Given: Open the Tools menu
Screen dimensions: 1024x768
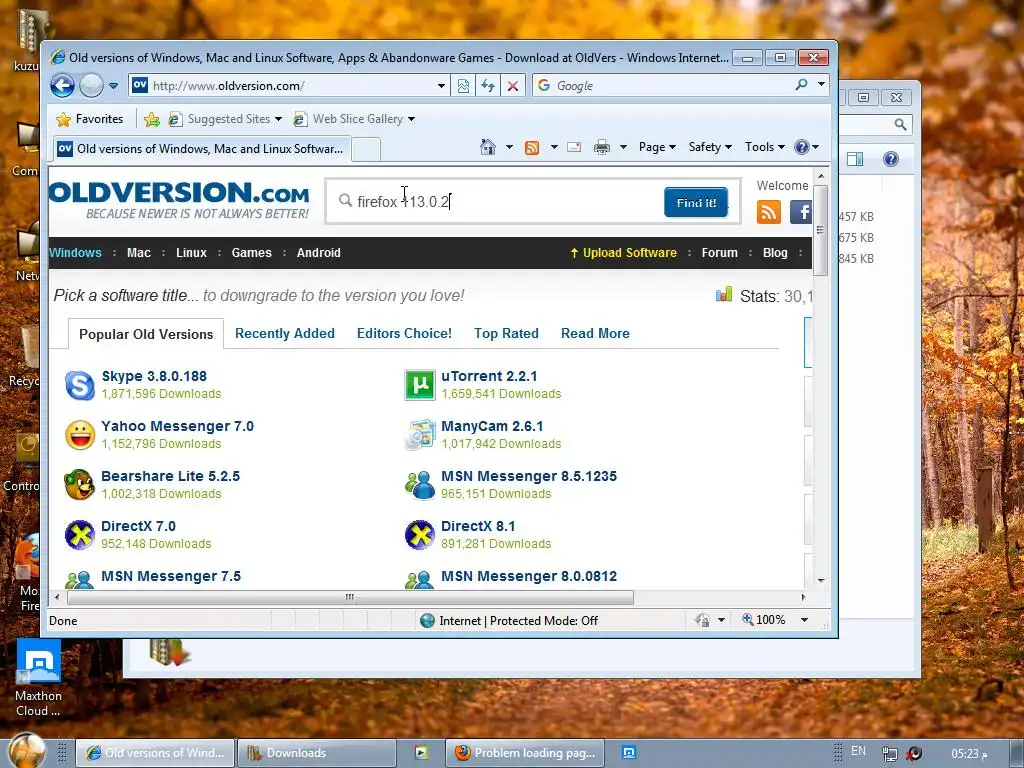Looking at the screenshot, I should point(765,147).
